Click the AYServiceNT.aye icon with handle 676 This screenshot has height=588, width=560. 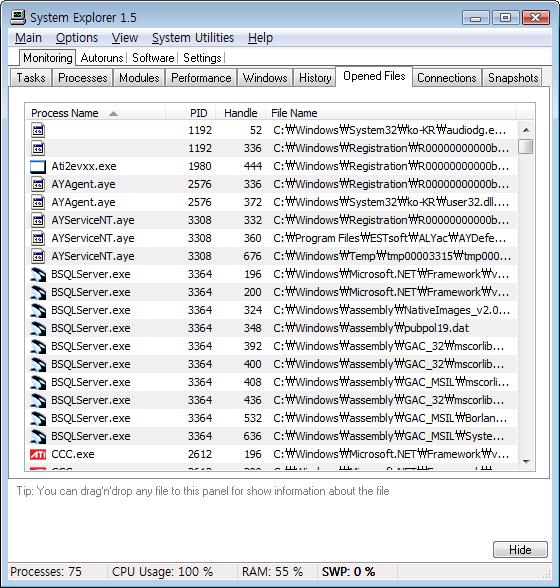[38, 256]
